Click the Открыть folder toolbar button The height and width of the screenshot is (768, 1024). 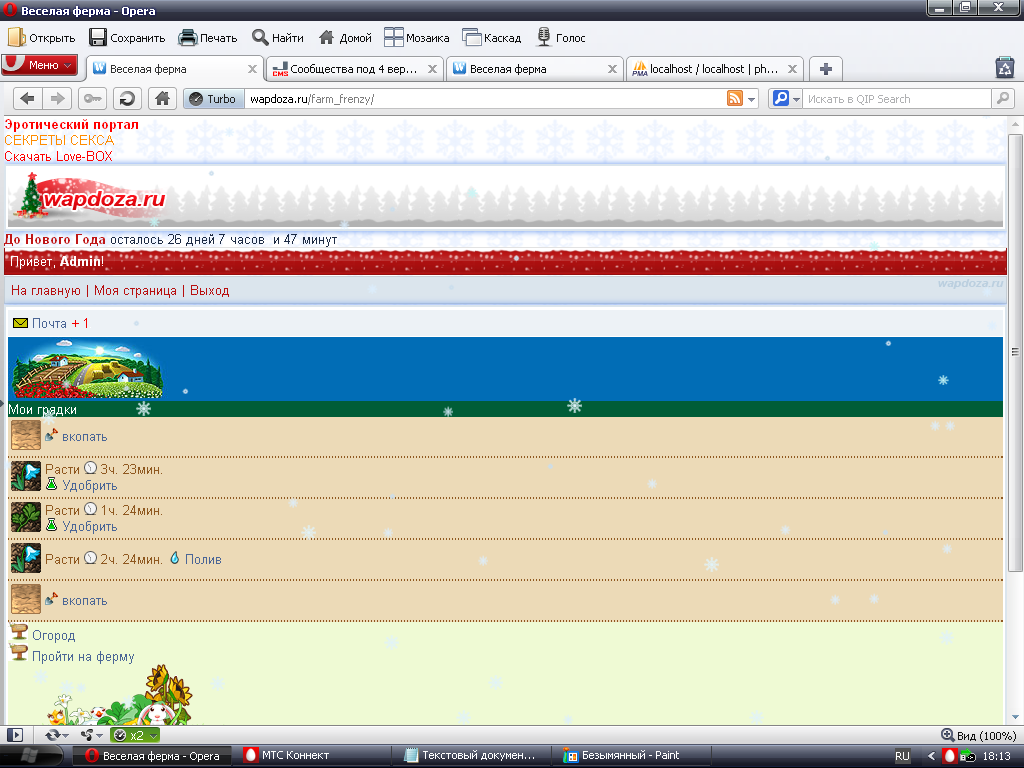(x=42, y=38)
